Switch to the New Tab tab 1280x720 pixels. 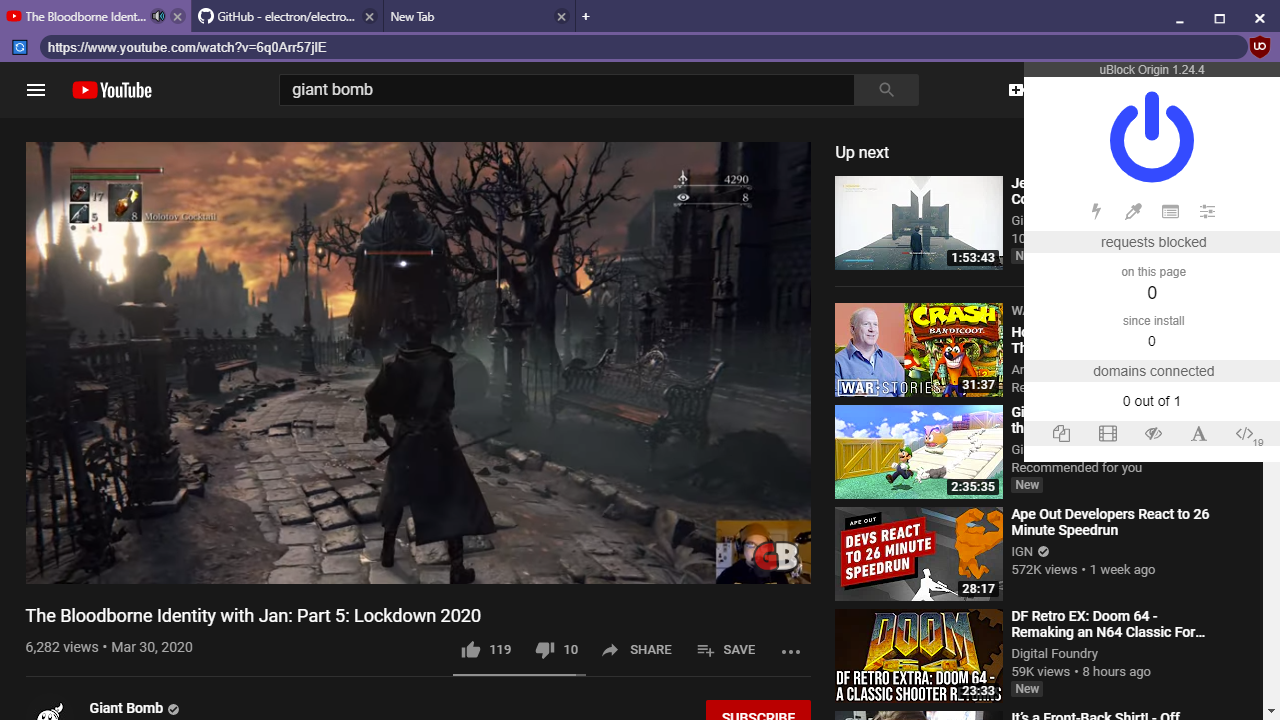[478, 17]
